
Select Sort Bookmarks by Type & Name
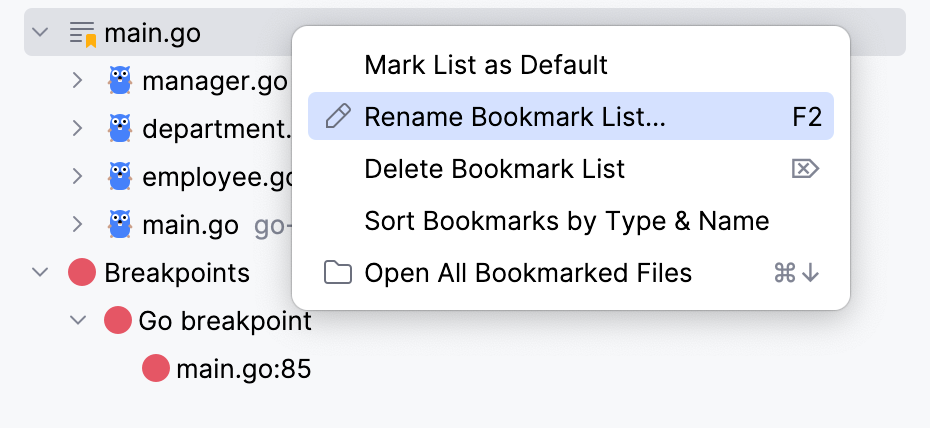click(x=567, y=221)
